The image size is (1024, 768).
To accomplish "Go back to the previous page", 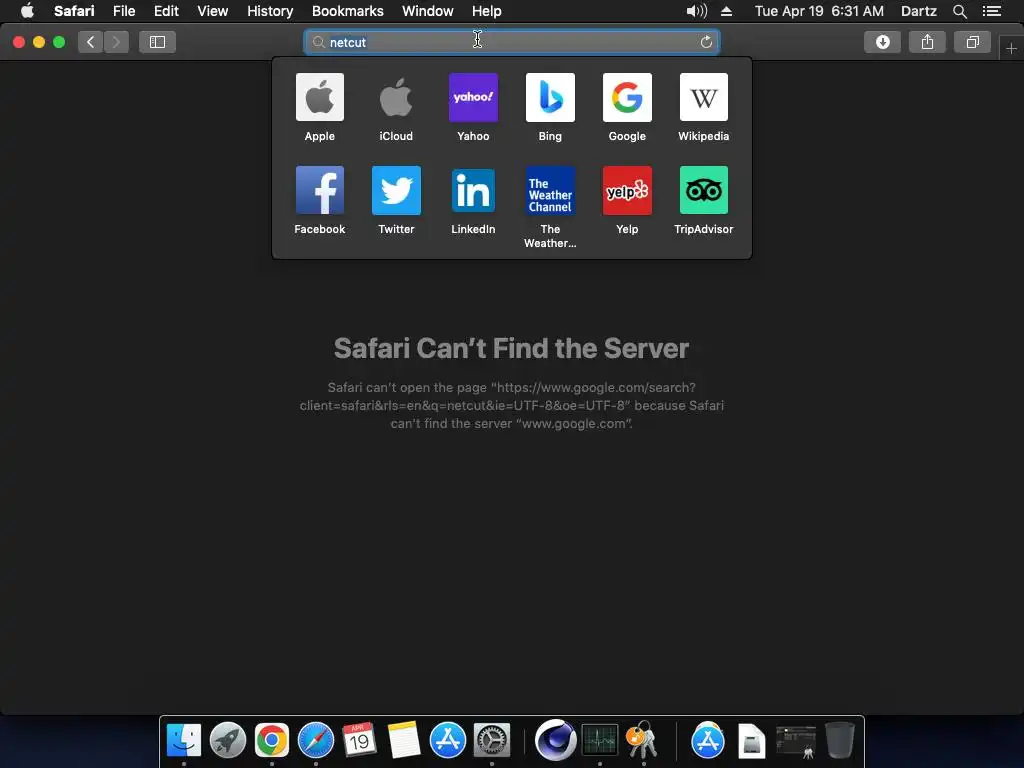I will pyautogui.click(x=90, y=42).
